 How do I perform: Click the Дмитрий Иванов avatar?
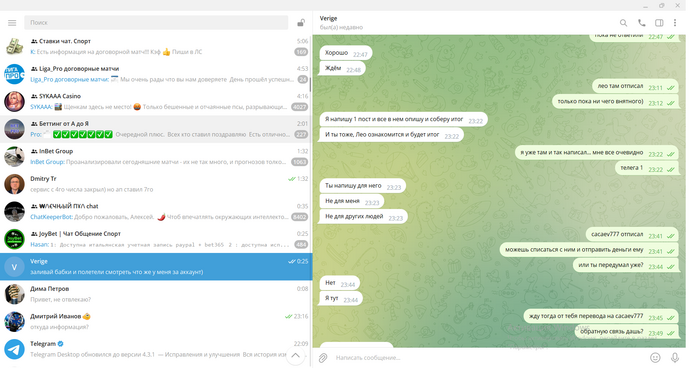pos(14,322)
